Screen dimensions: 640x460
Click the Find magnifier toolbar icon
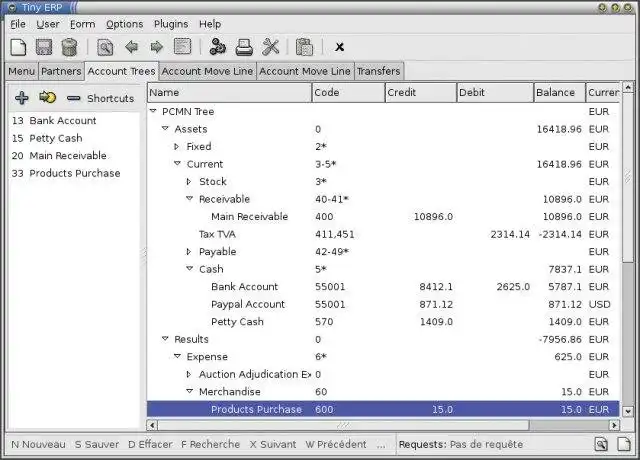click(x=105, y=47)
